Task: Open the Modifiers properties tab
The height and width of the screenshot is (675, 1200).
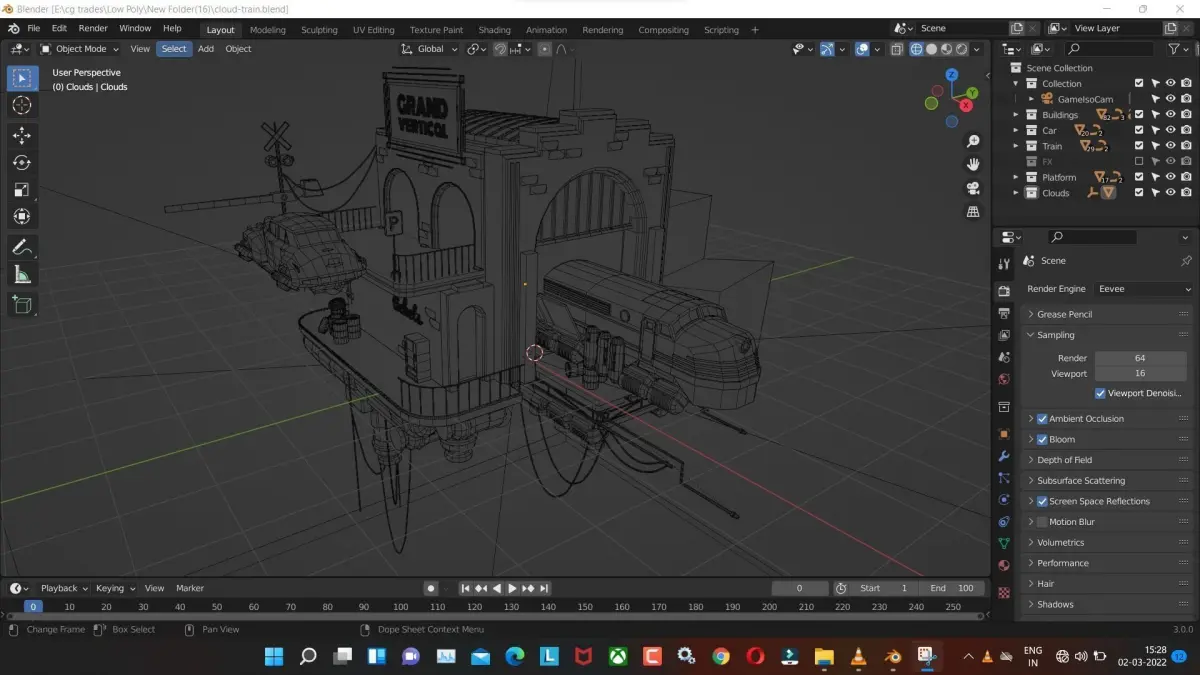Action: pos(1004,456)
